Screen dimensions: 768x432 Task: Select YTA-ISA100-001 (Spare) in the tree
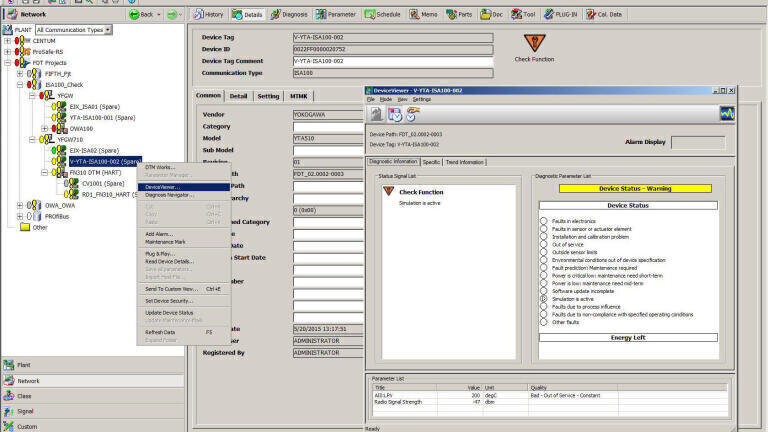pos(102,118)
